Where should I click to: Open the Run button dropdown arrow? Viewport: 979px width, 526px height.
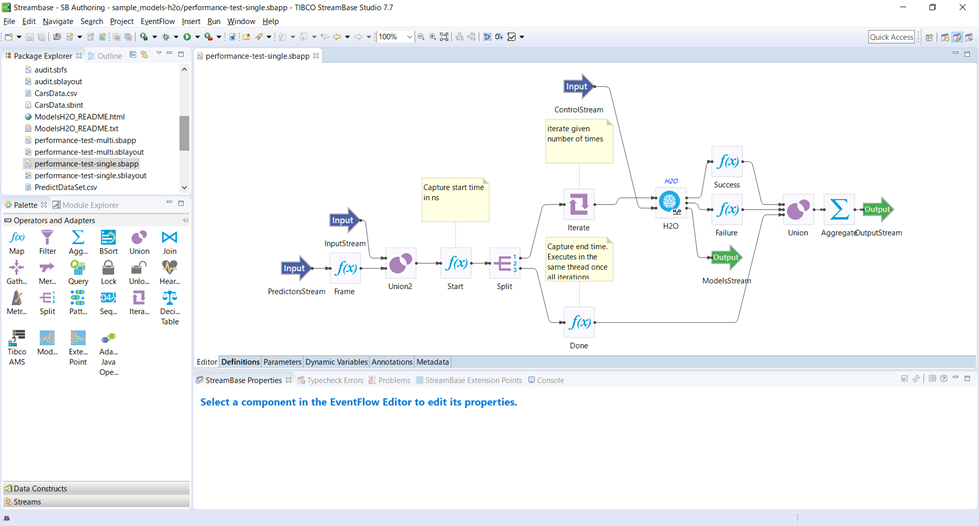coord(197,37)
